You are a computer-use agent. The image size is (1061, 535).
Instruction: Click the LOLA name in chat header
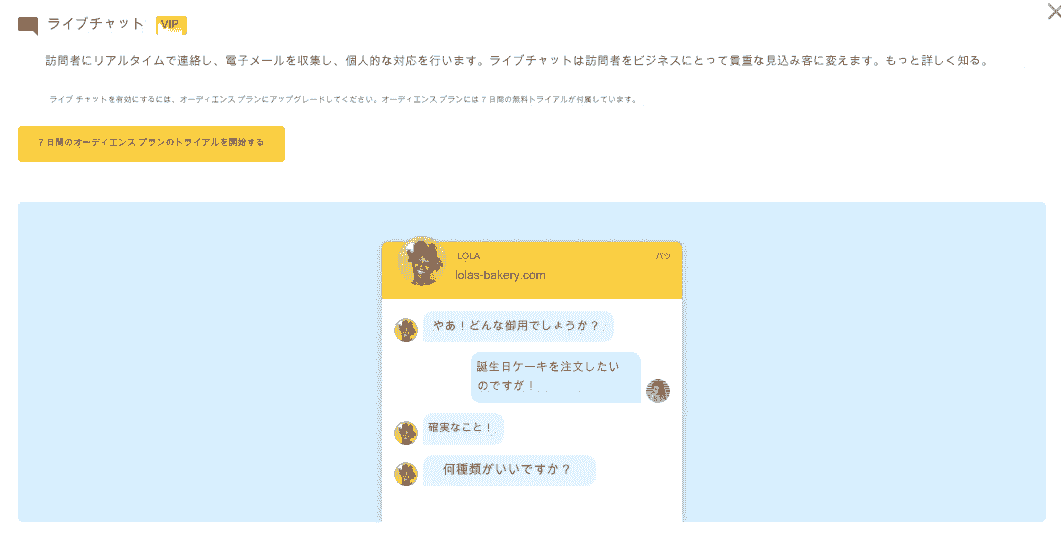tap(468, 256)
